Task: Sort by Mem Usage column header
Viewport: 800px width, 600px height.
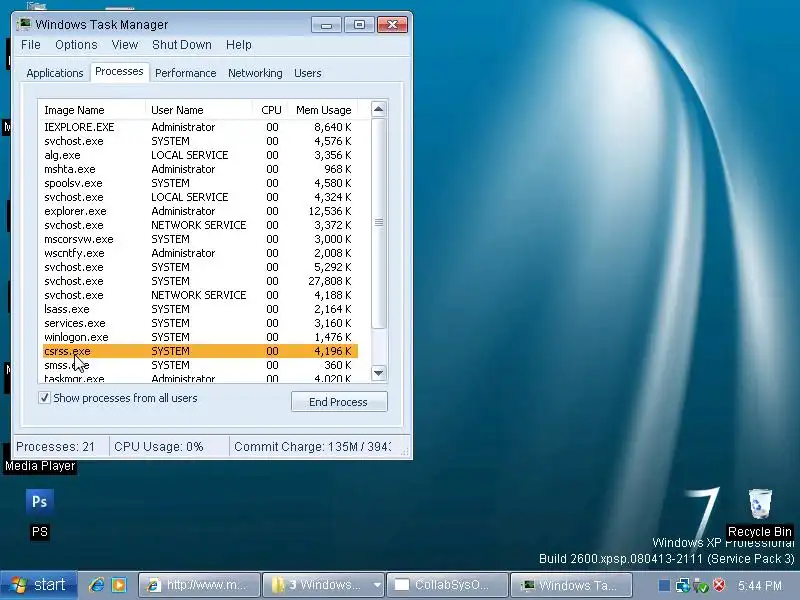Action: tap(322, 110)
